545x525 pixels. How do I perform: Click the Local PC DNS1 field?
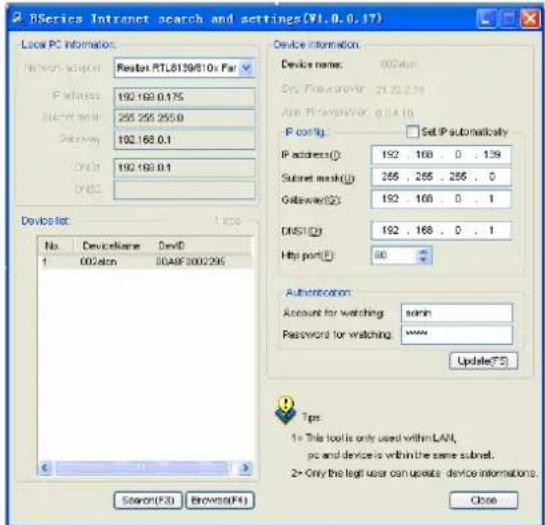click(x=184, y=168)
